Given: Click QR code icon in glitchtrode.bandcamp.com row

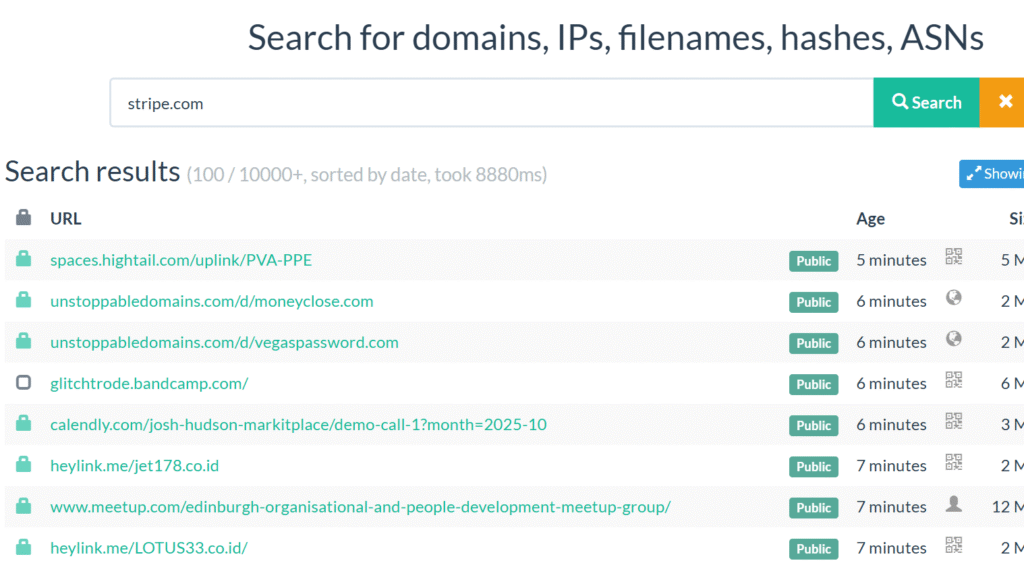Looking at the screenshot, I should coord(954,380).
